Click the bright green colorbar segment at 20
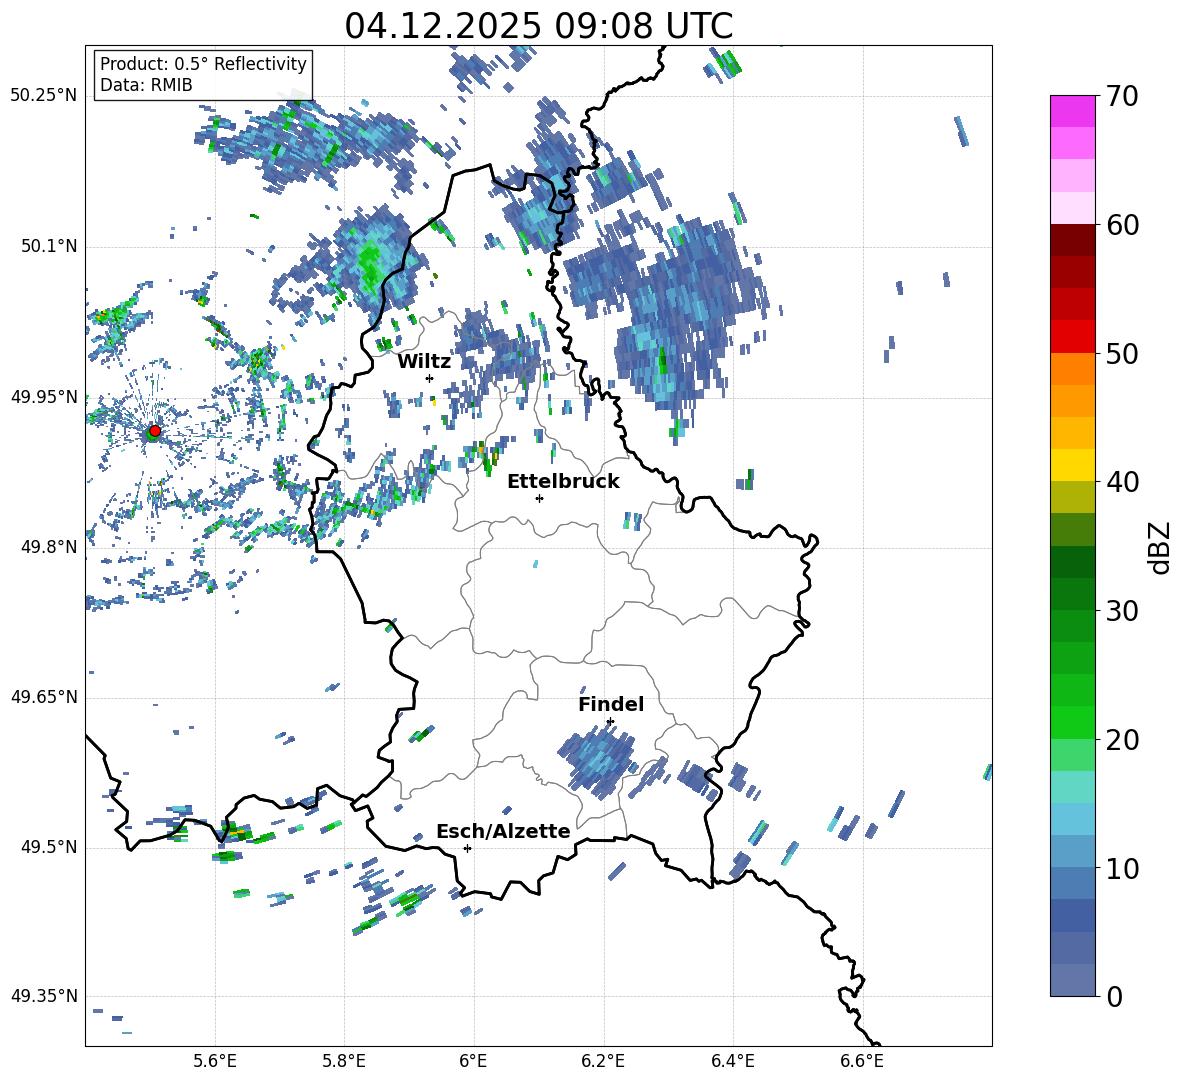Viewport: 1184px width, 1081px height. click(1072, 722)
